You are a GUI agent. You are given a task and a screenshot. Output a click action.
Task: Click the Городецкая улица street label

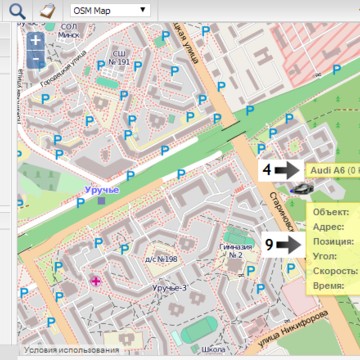click(63, 69)
